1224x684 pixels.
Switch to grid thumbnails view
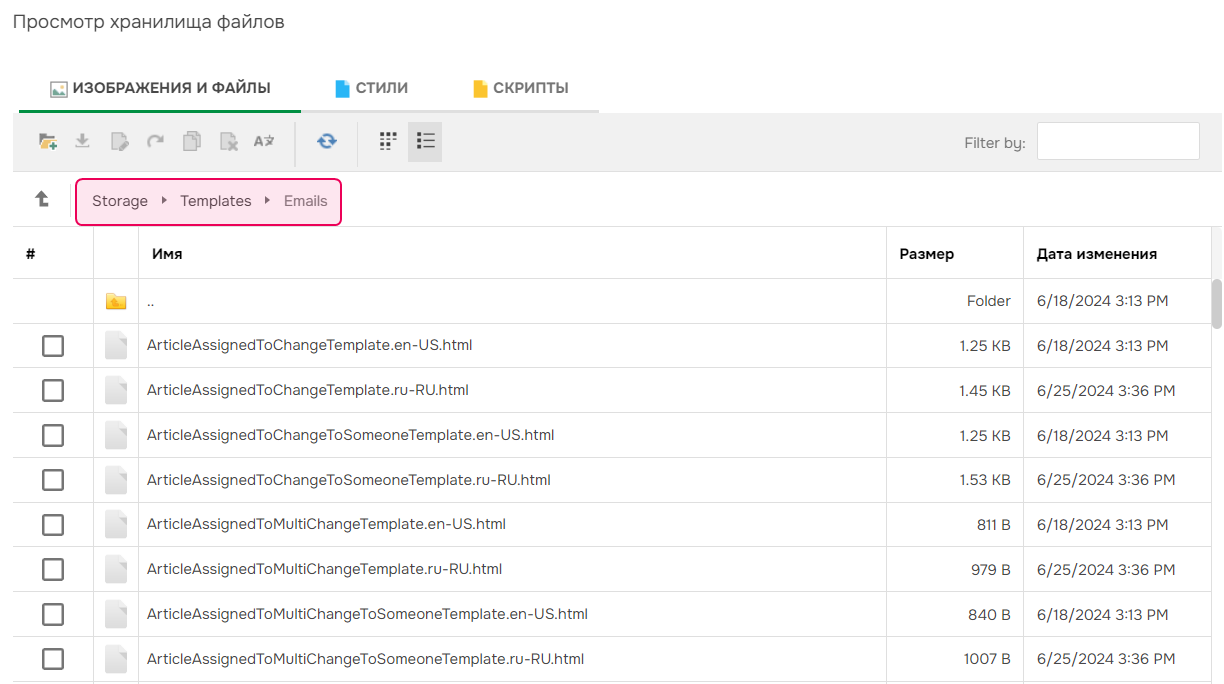click(388, 142)
